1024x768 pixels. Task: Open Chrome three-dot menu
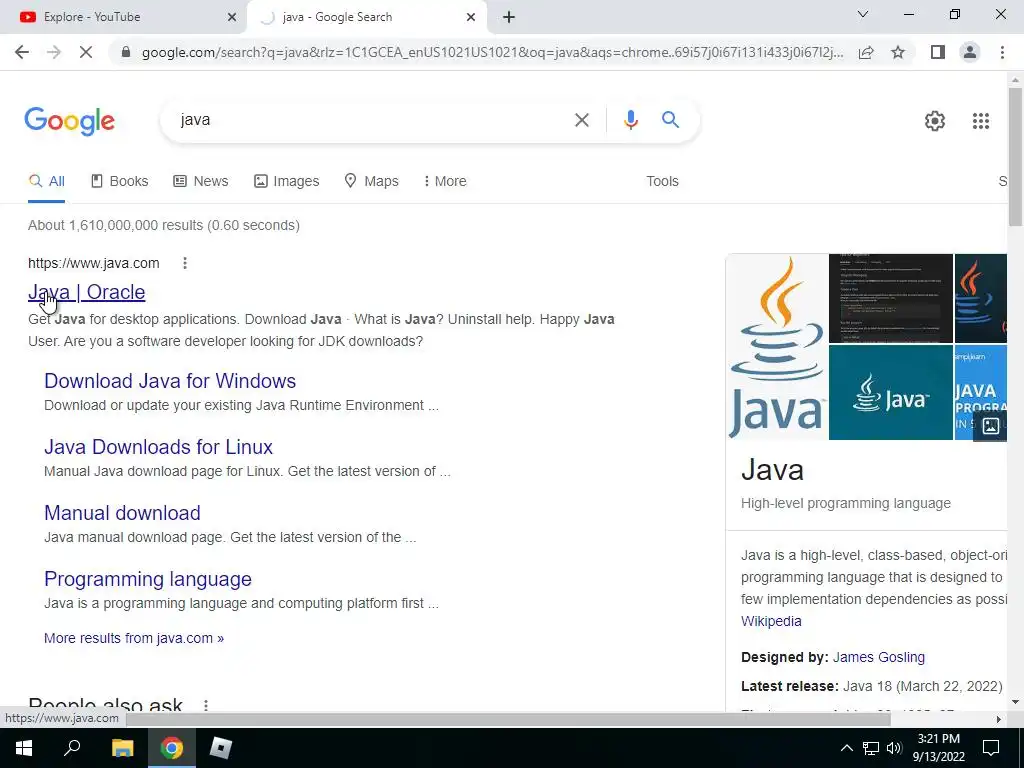[x=1002, y=52]
